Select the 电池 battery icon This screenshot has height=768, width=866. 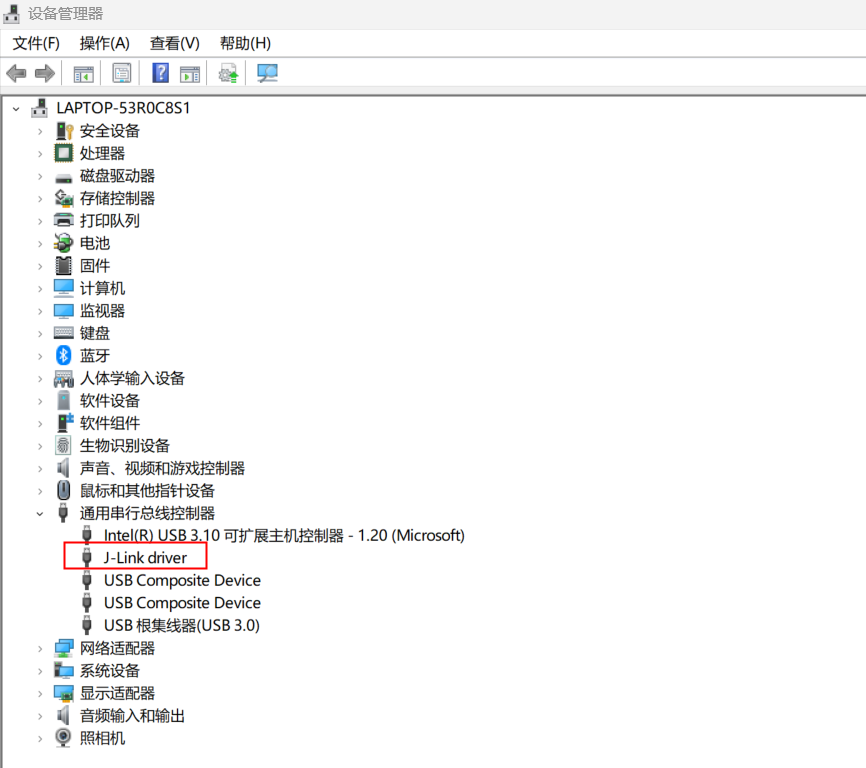tap(64, 243)
